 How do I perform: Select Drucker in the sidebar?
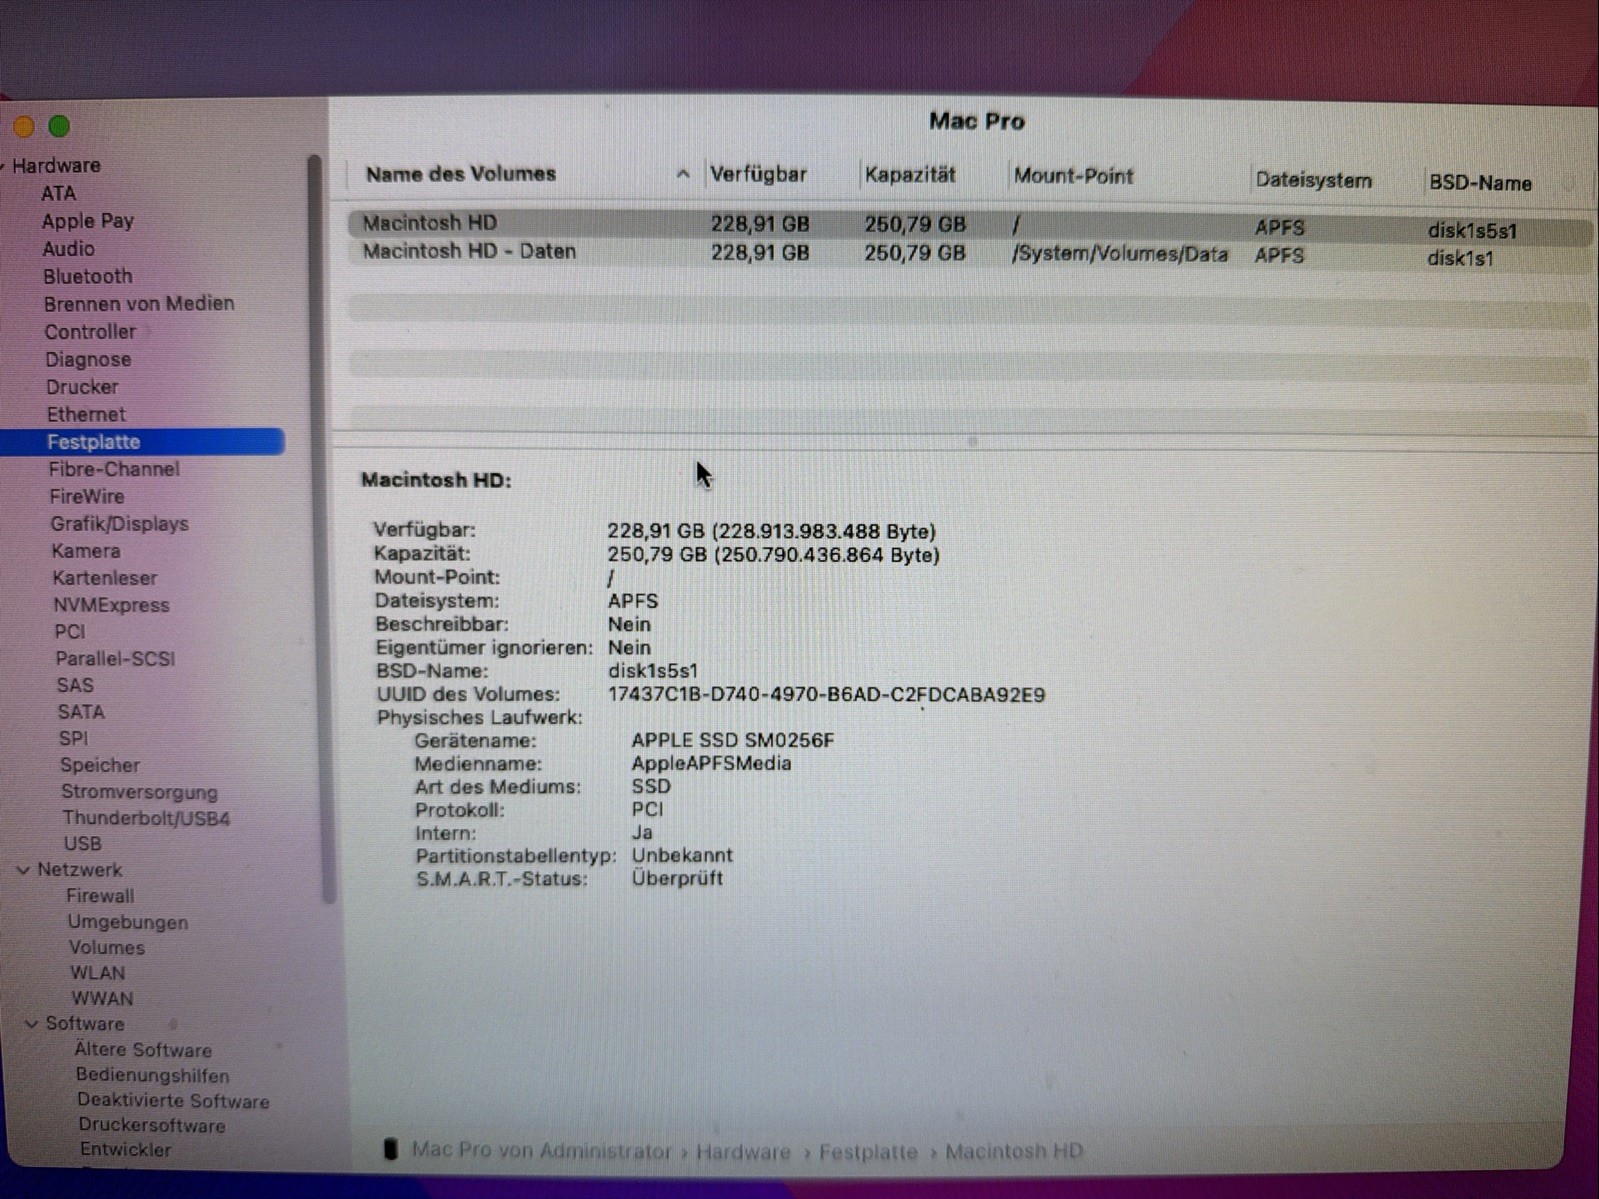[x=82, y=386]
